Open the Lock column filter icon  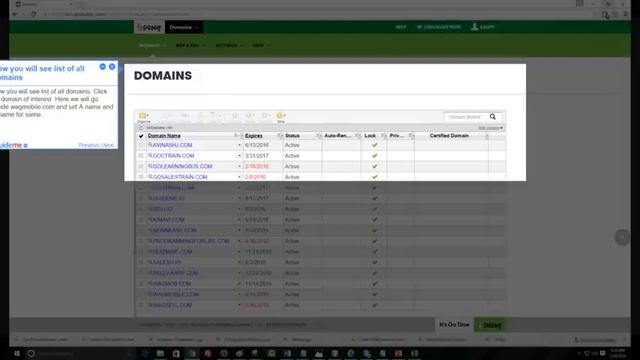pyautogui.click(x=383, y=136)
